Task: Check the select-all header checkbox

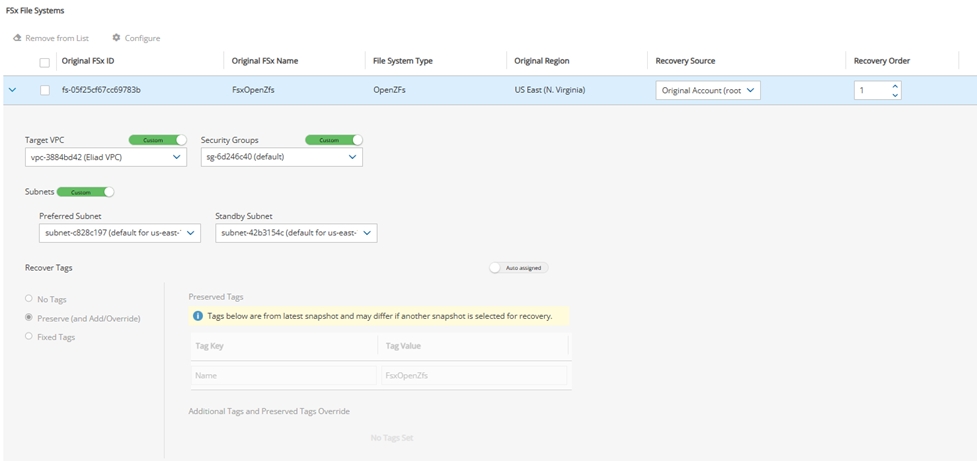Action: 44,62
